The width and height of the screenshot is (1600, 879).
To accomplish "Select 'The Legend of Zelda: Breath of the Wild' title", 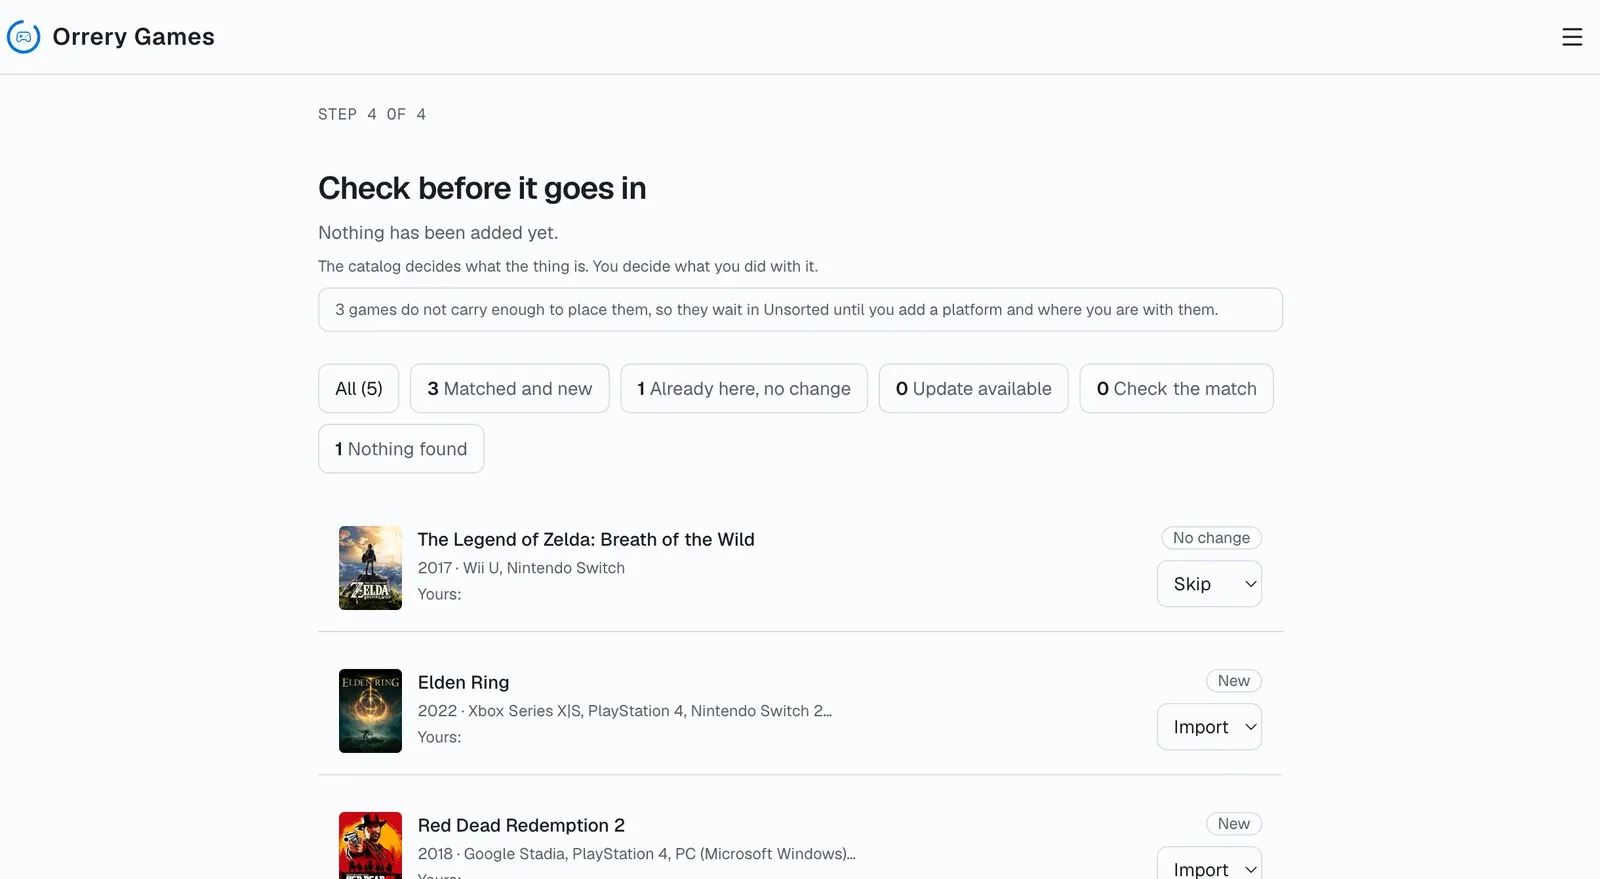I will pyautogui.click(x=586, y=540).
